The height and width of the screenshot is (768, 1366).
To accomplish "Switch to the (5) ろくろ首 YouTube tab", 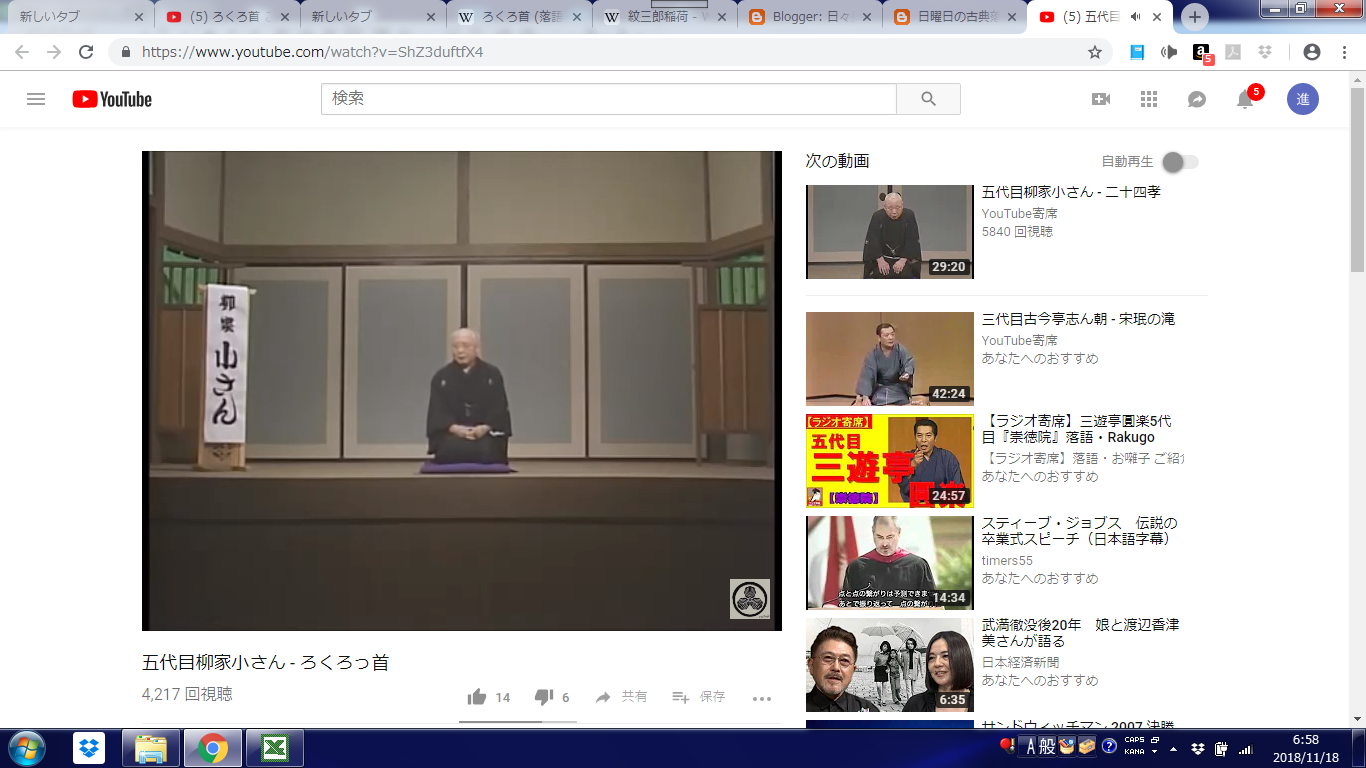I will pos(228,17).
